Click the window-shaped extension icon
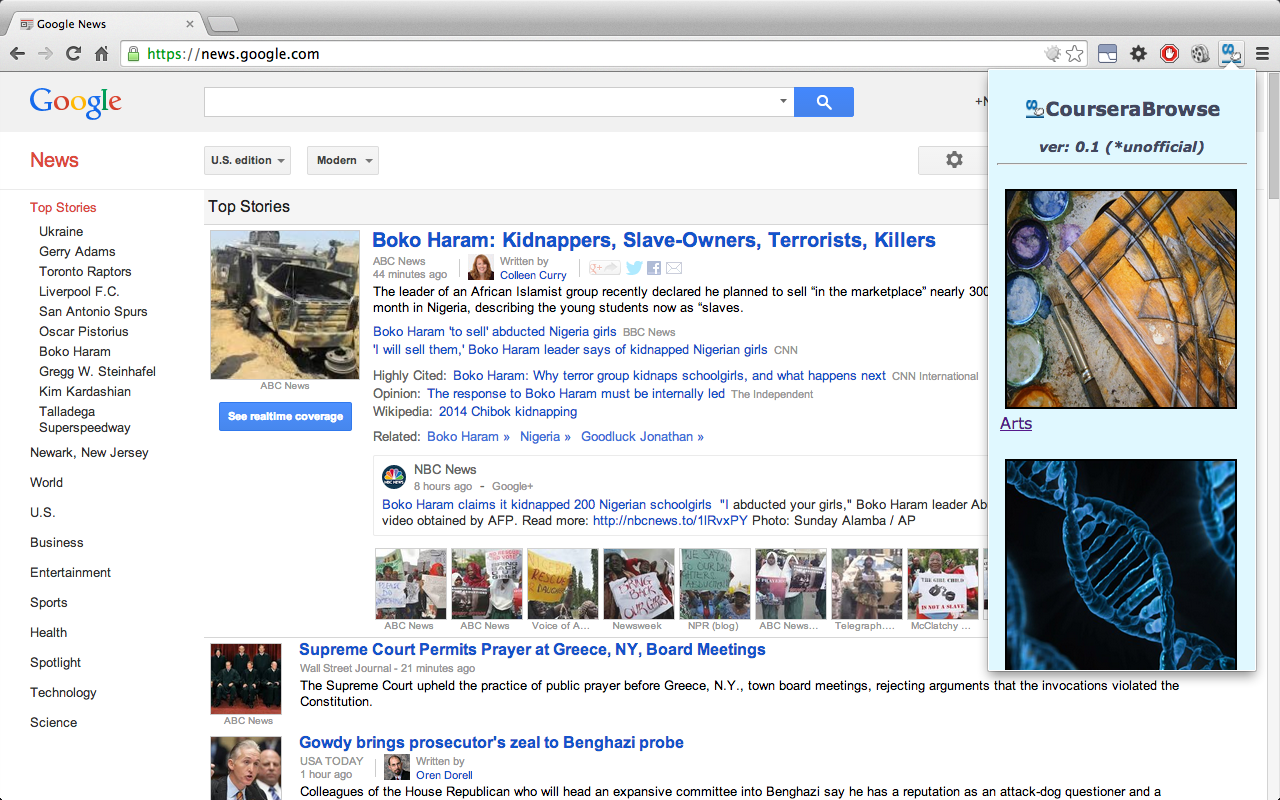Screen dimensions: 1280x800 tap(1107, 54)
